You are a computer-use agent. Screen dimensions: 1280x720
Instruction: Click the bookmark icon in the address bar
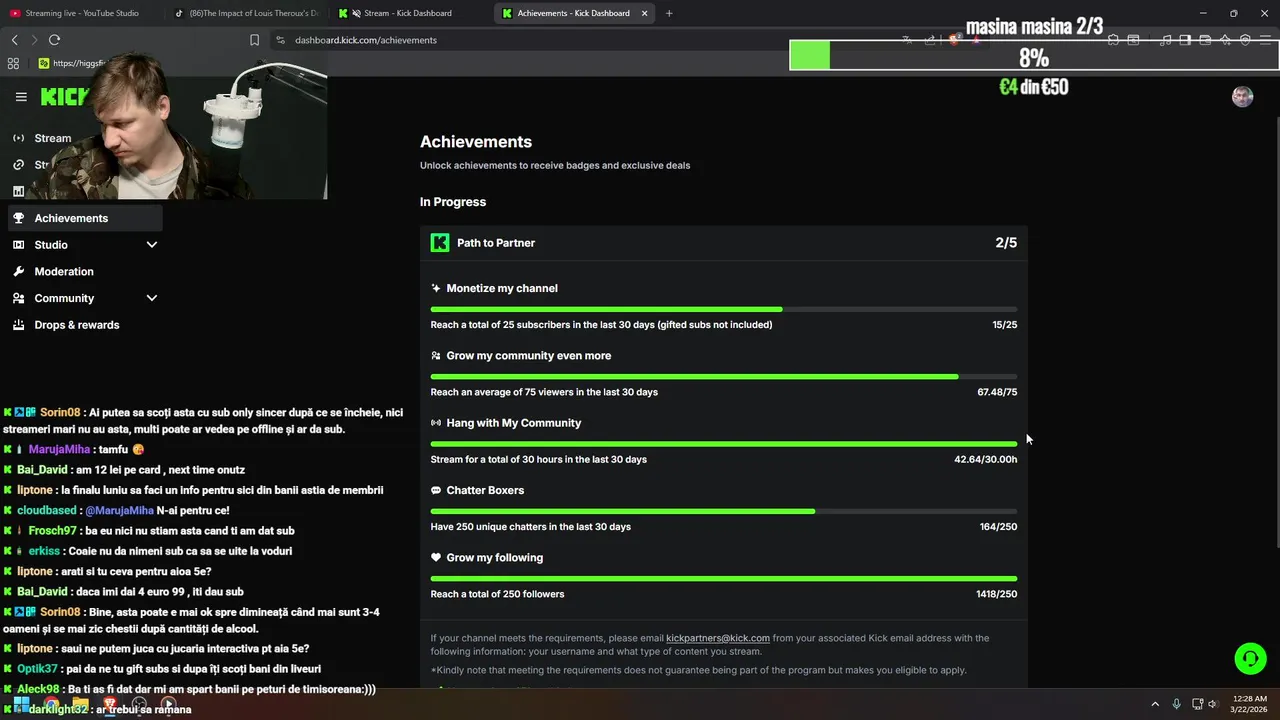coord(254,40)
